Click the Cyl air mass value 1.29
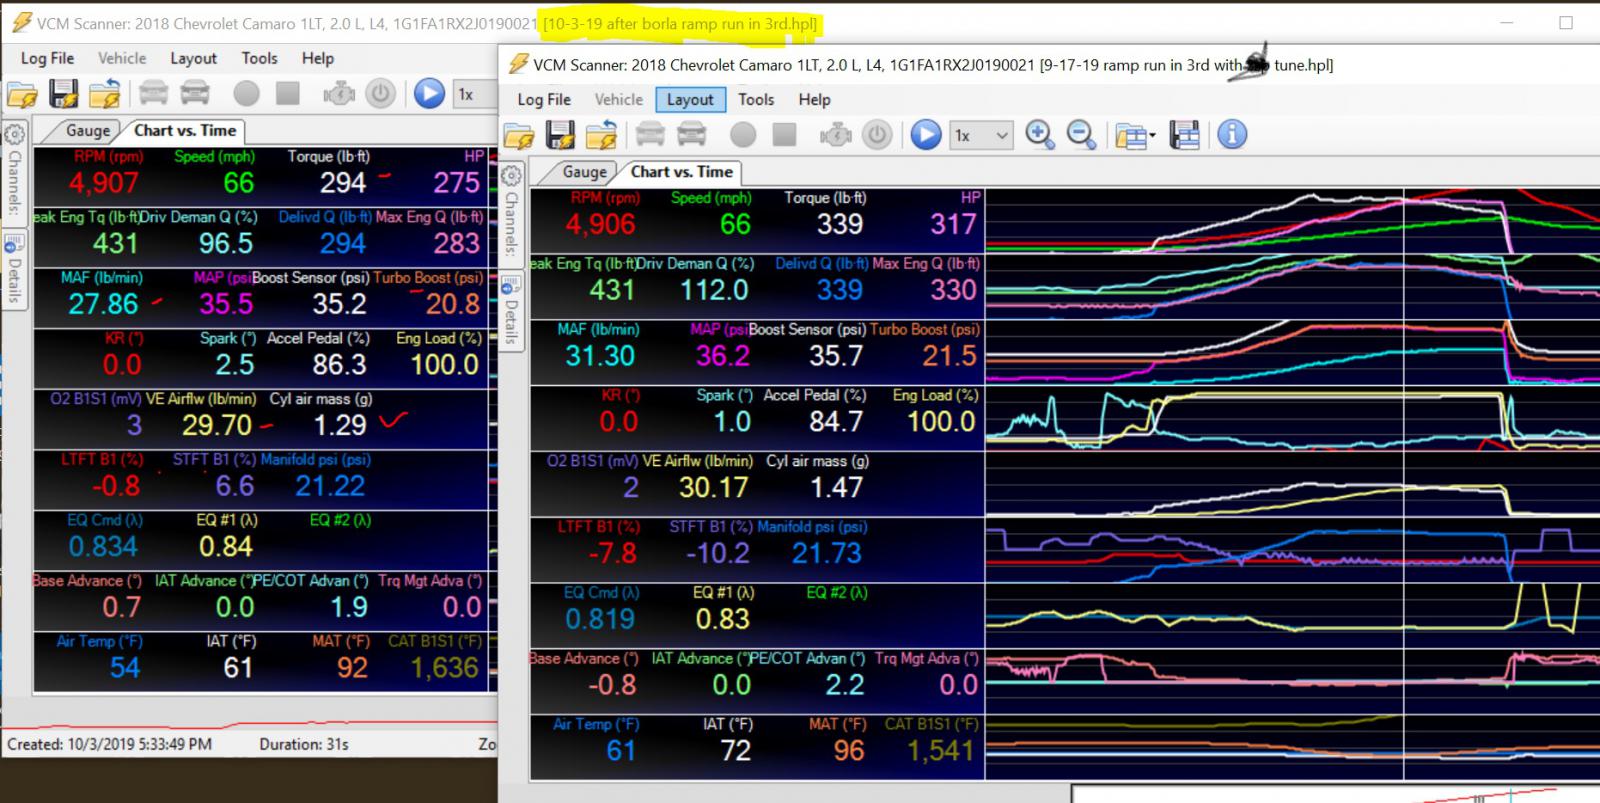Viewport: 1600px width, 803px height. tap(340, 425)
